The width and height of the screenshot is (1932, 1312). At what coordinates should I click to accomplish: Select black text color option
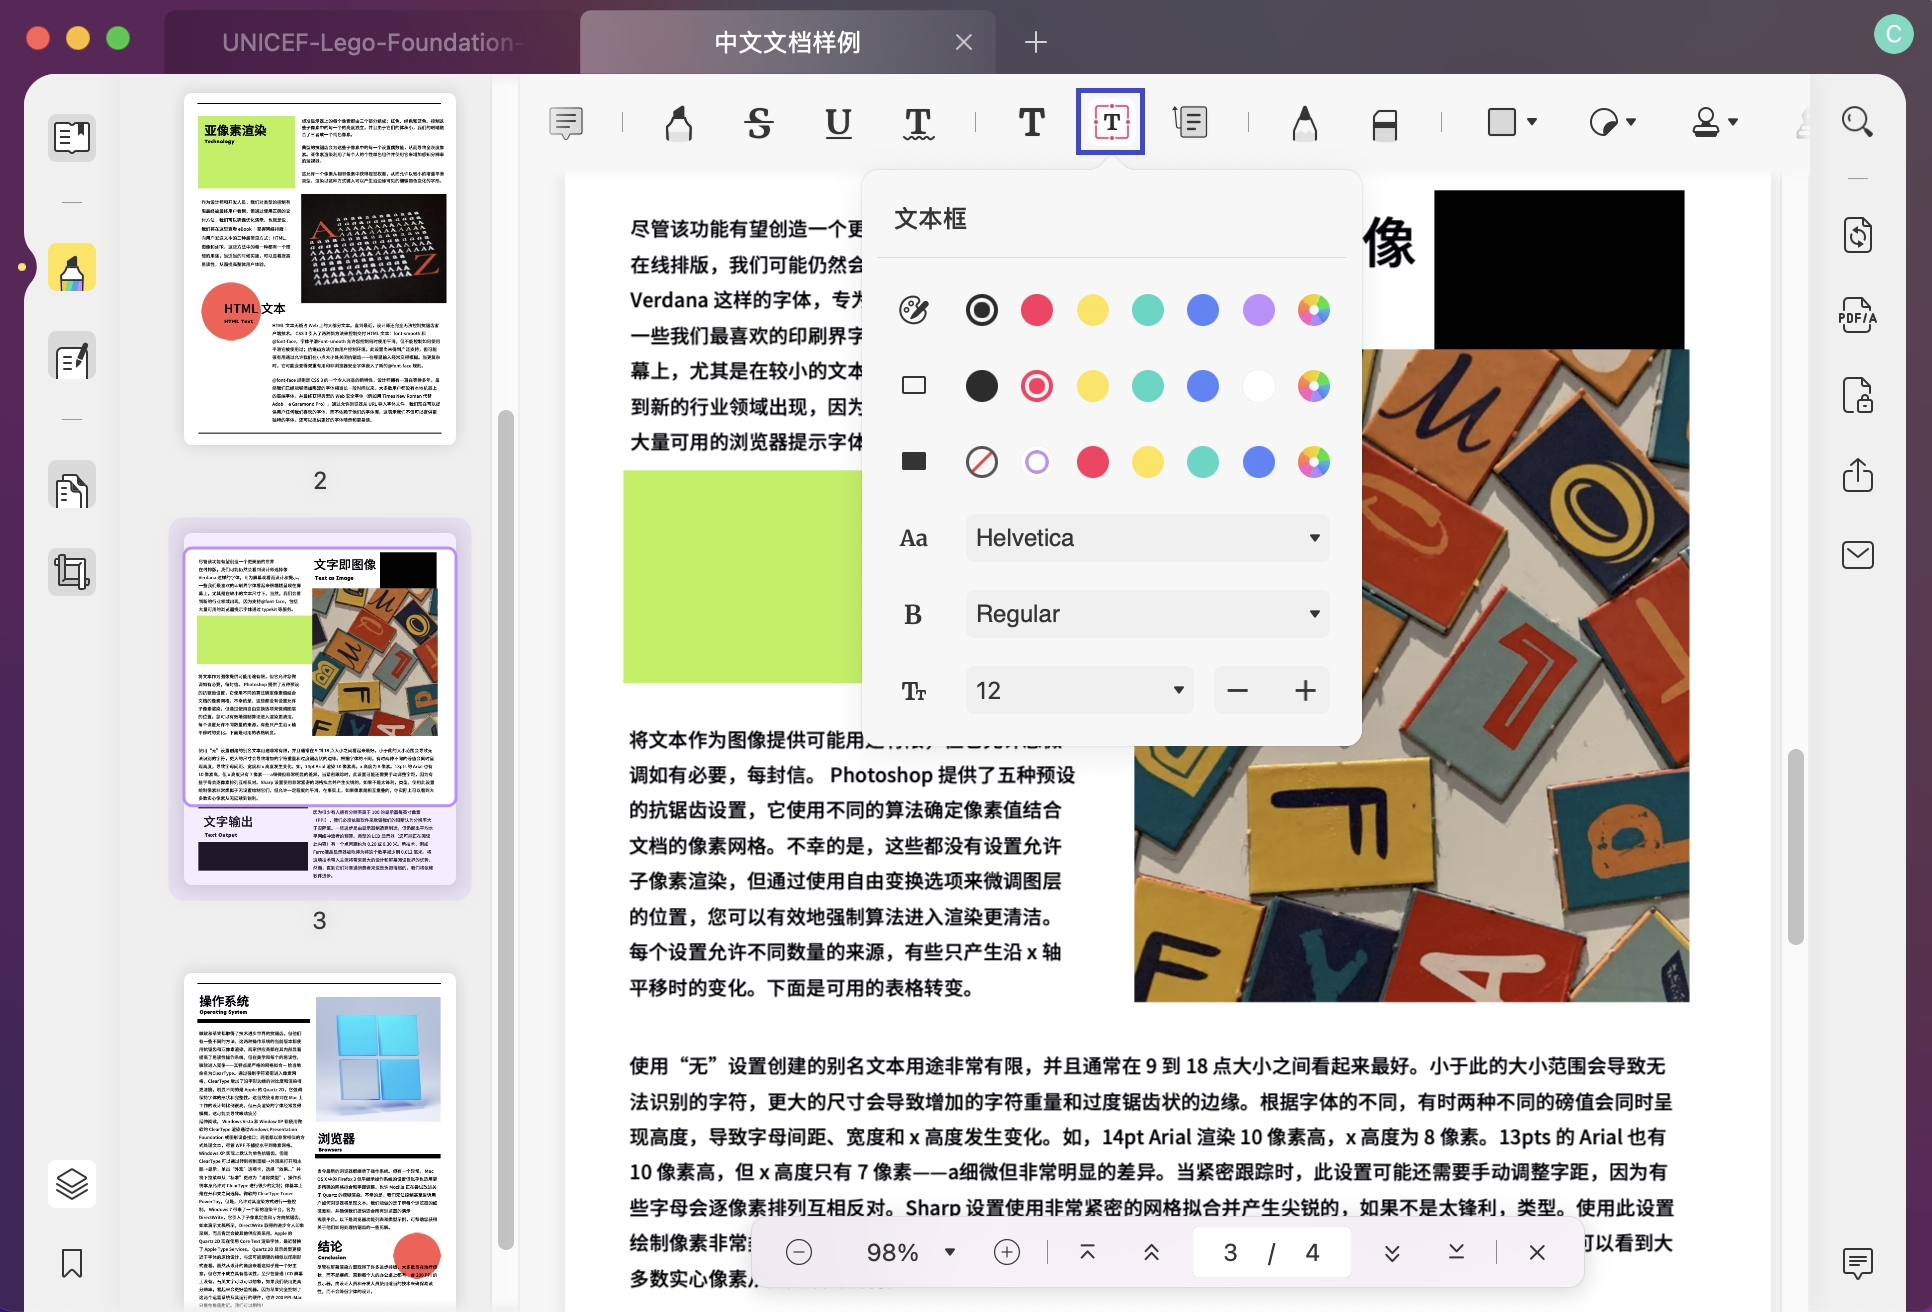(x=981, y=310)
